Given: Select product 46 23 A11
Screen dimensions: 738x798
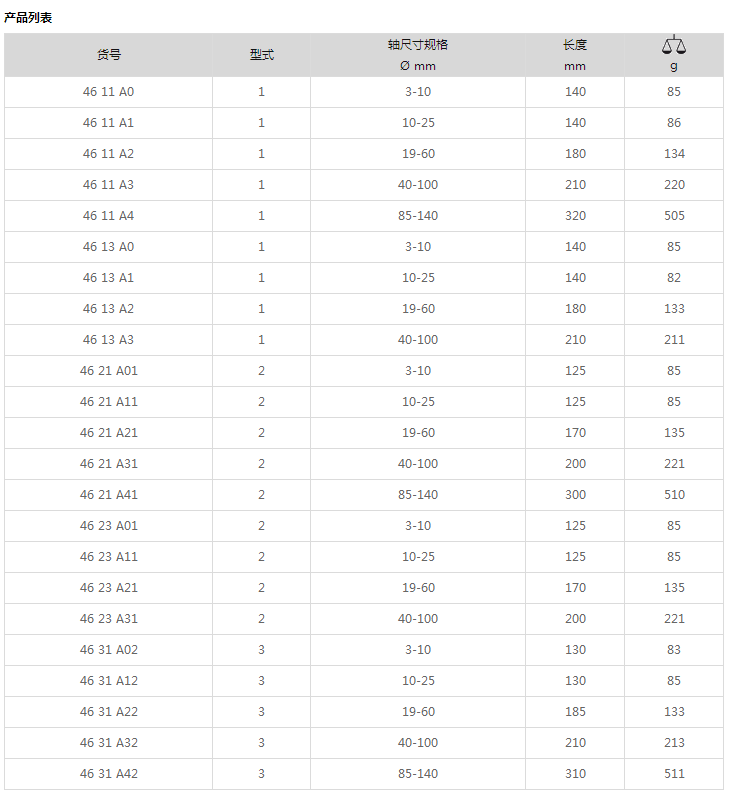Looking at the screenshot, I should (108, 557).
